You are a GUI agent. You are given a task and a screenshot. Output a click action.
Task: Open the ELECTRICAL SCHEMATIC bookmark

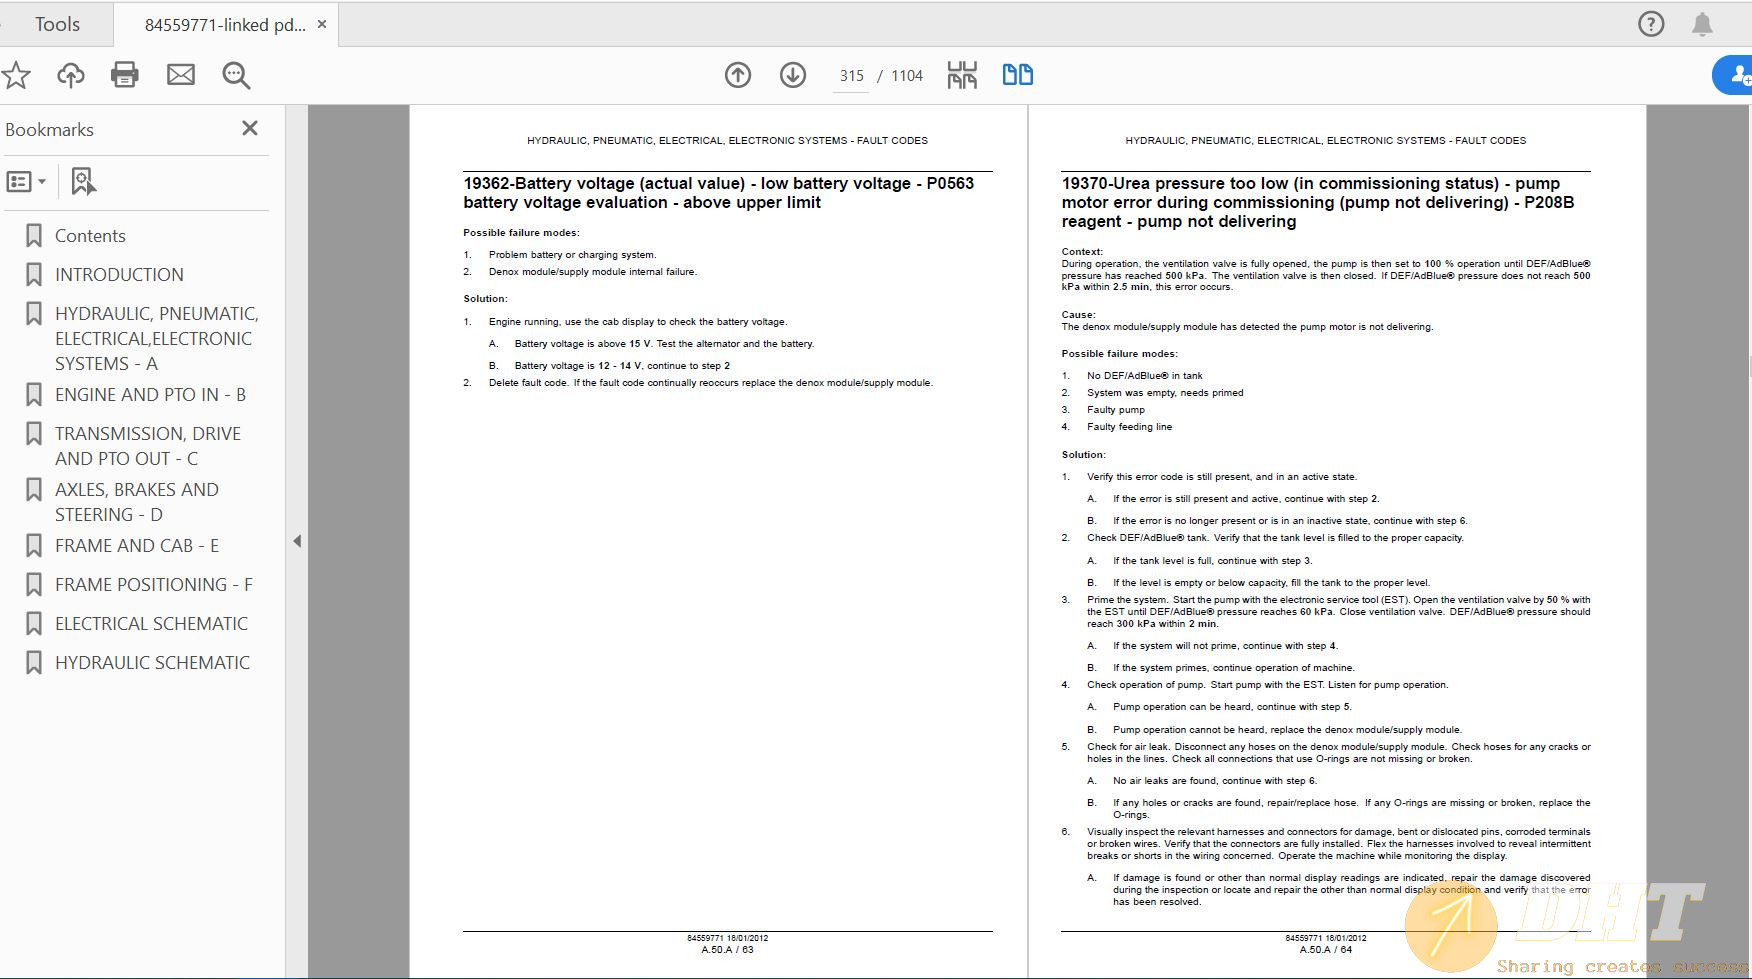(151, 624)
